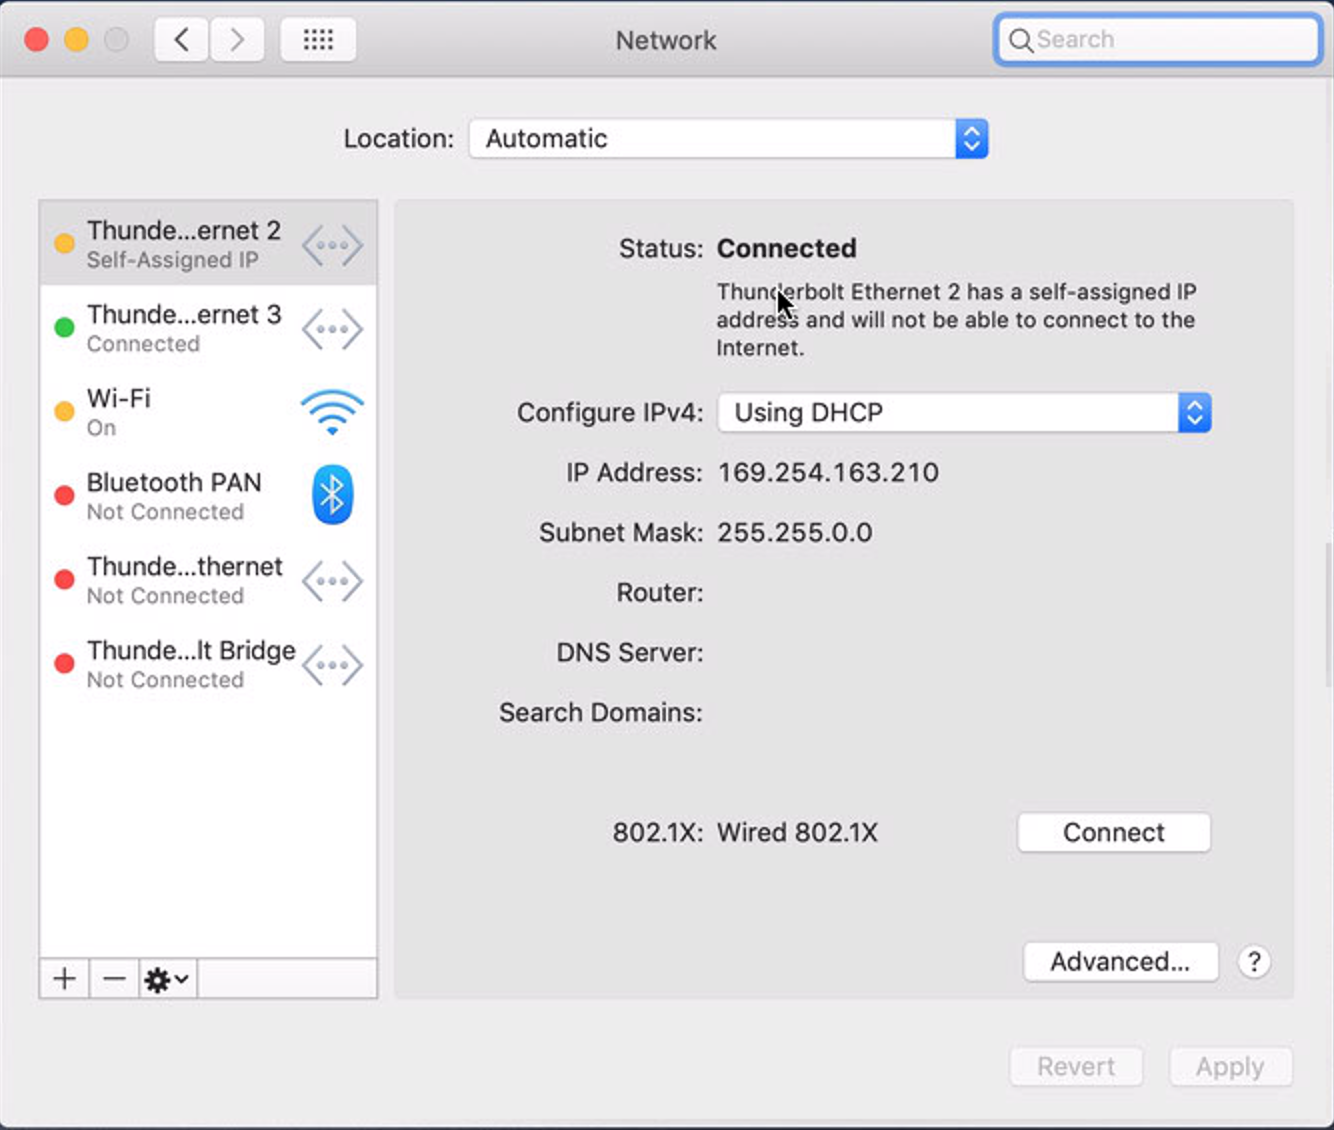
Task: Open help with the question mark button
Action: coord(1254,962)
